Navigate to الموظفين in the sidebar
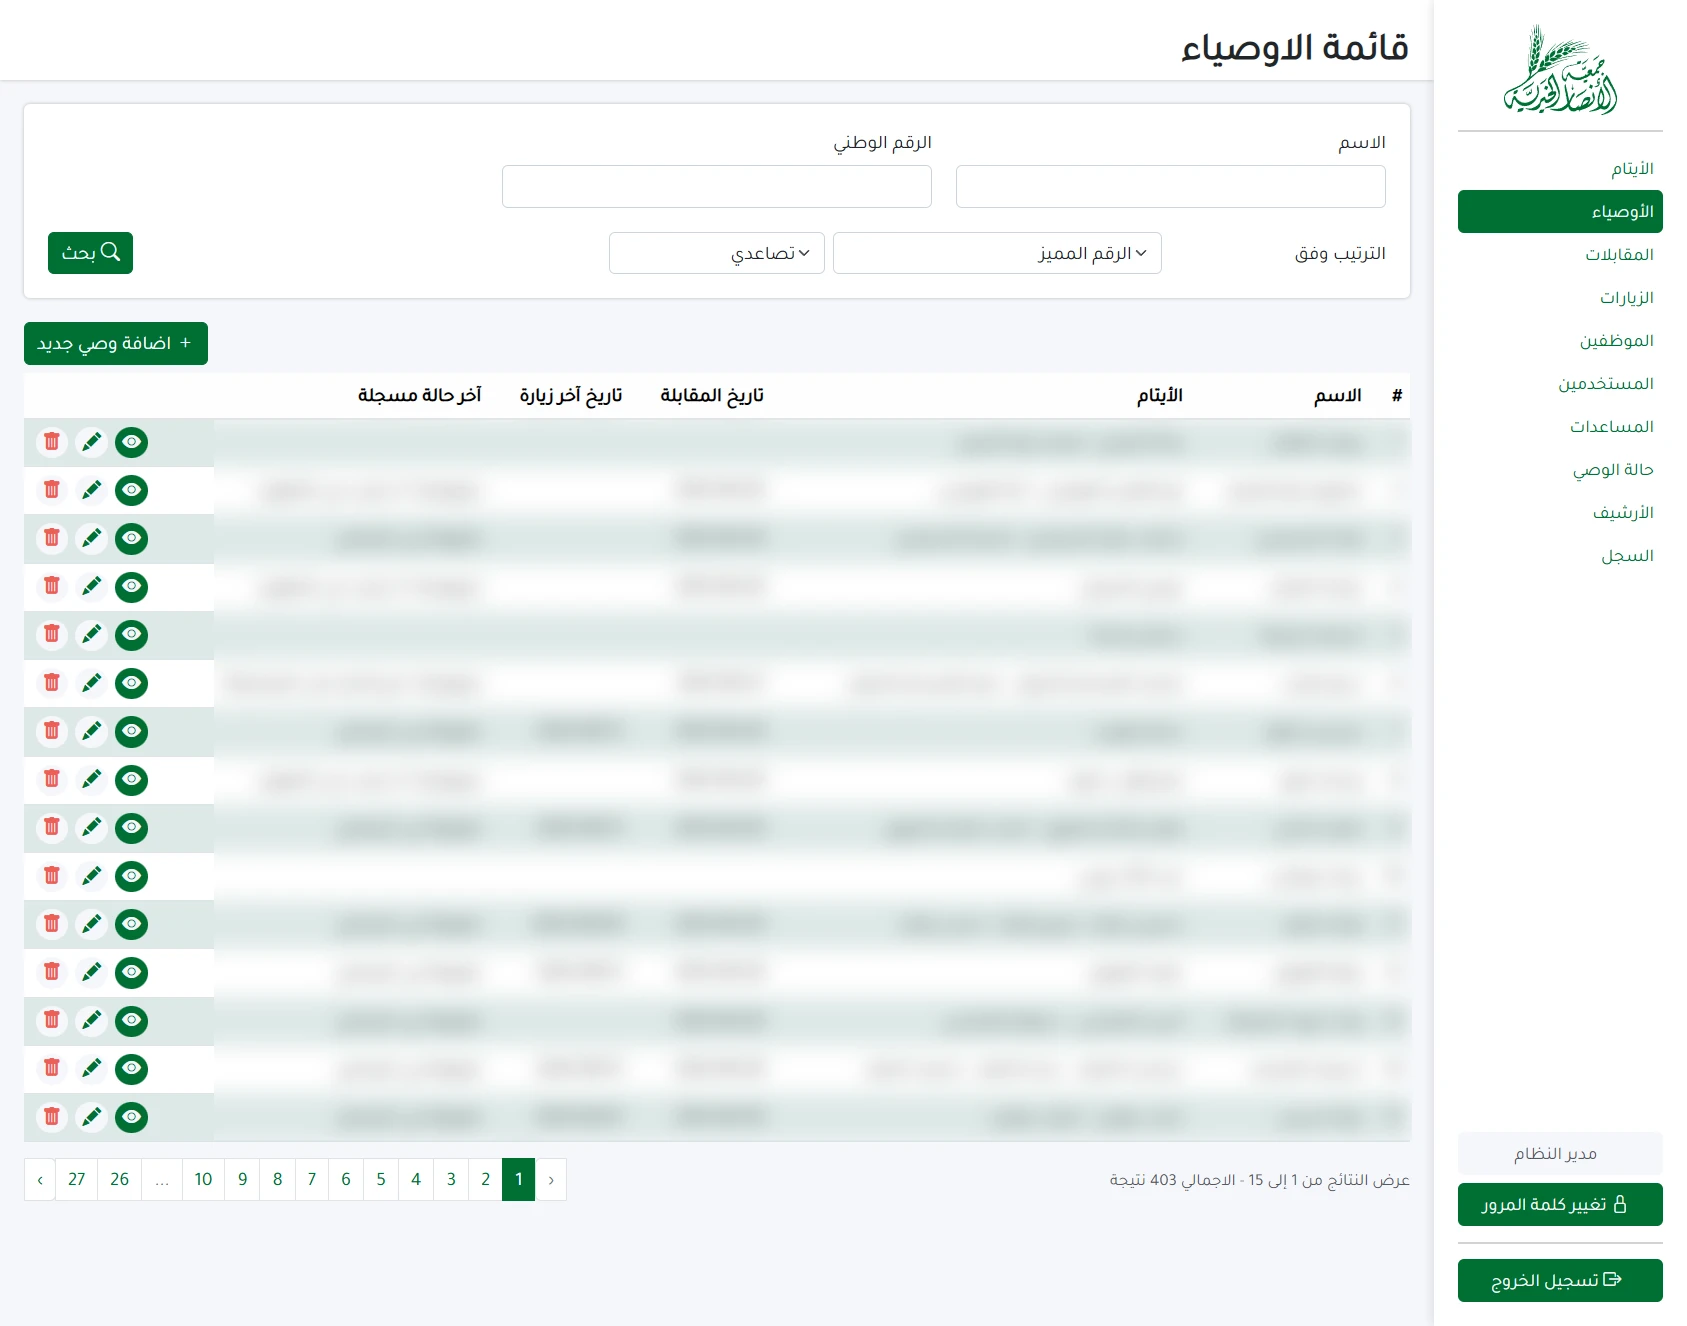The image size is (1687, 1326). point(1560,341)
